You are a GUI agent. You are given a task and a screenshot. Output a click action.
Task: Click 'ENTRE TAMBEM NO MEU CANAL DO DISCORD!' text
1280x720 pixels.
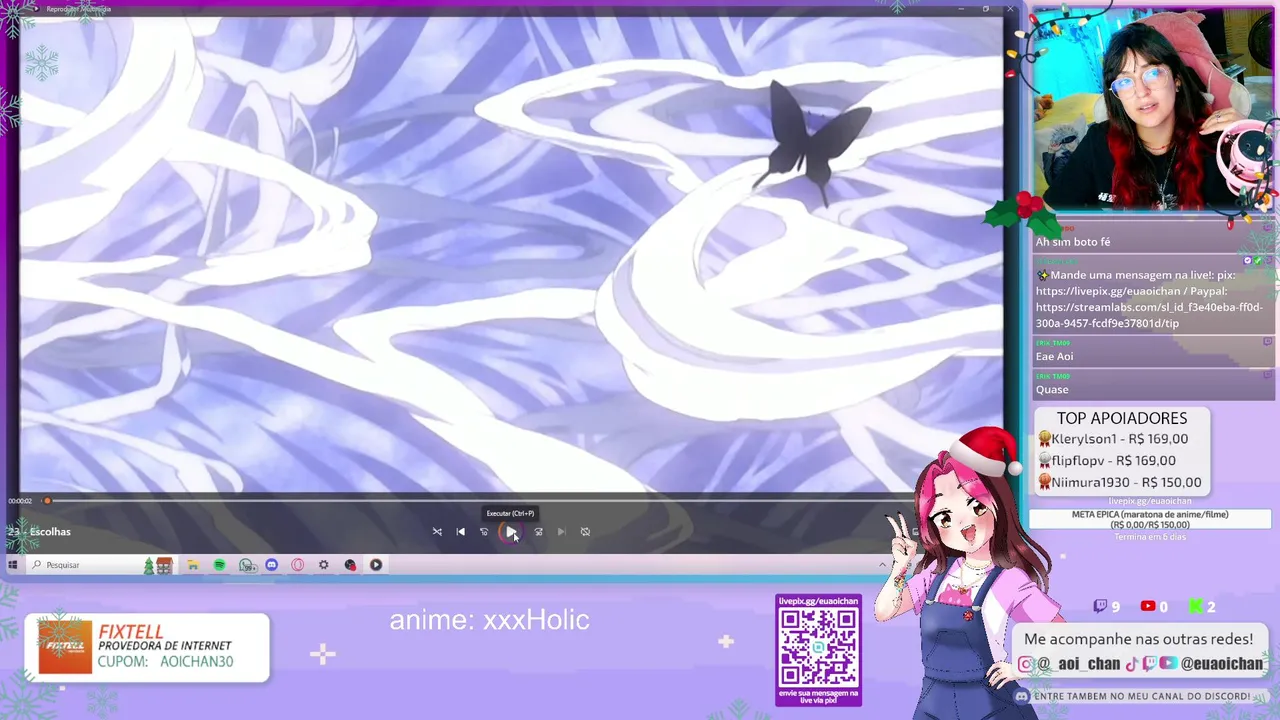tap(1142, 696)
